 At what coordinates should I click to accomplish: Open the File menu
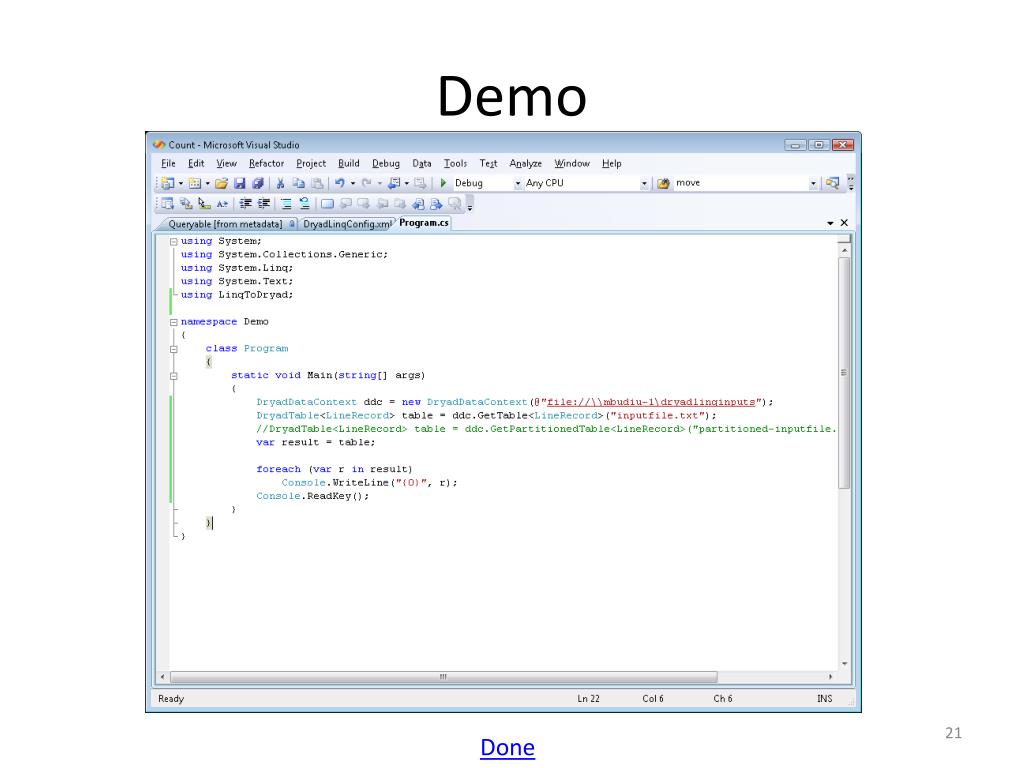coord(168,163)
